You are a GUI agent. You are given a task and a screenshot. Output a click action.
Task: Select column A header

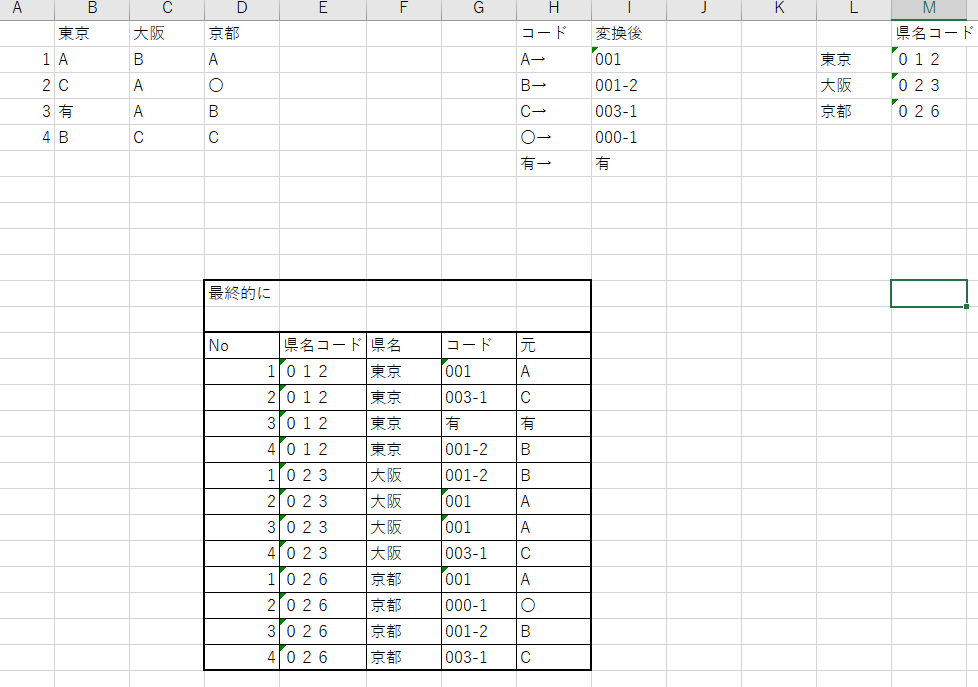tap(17, 9)
